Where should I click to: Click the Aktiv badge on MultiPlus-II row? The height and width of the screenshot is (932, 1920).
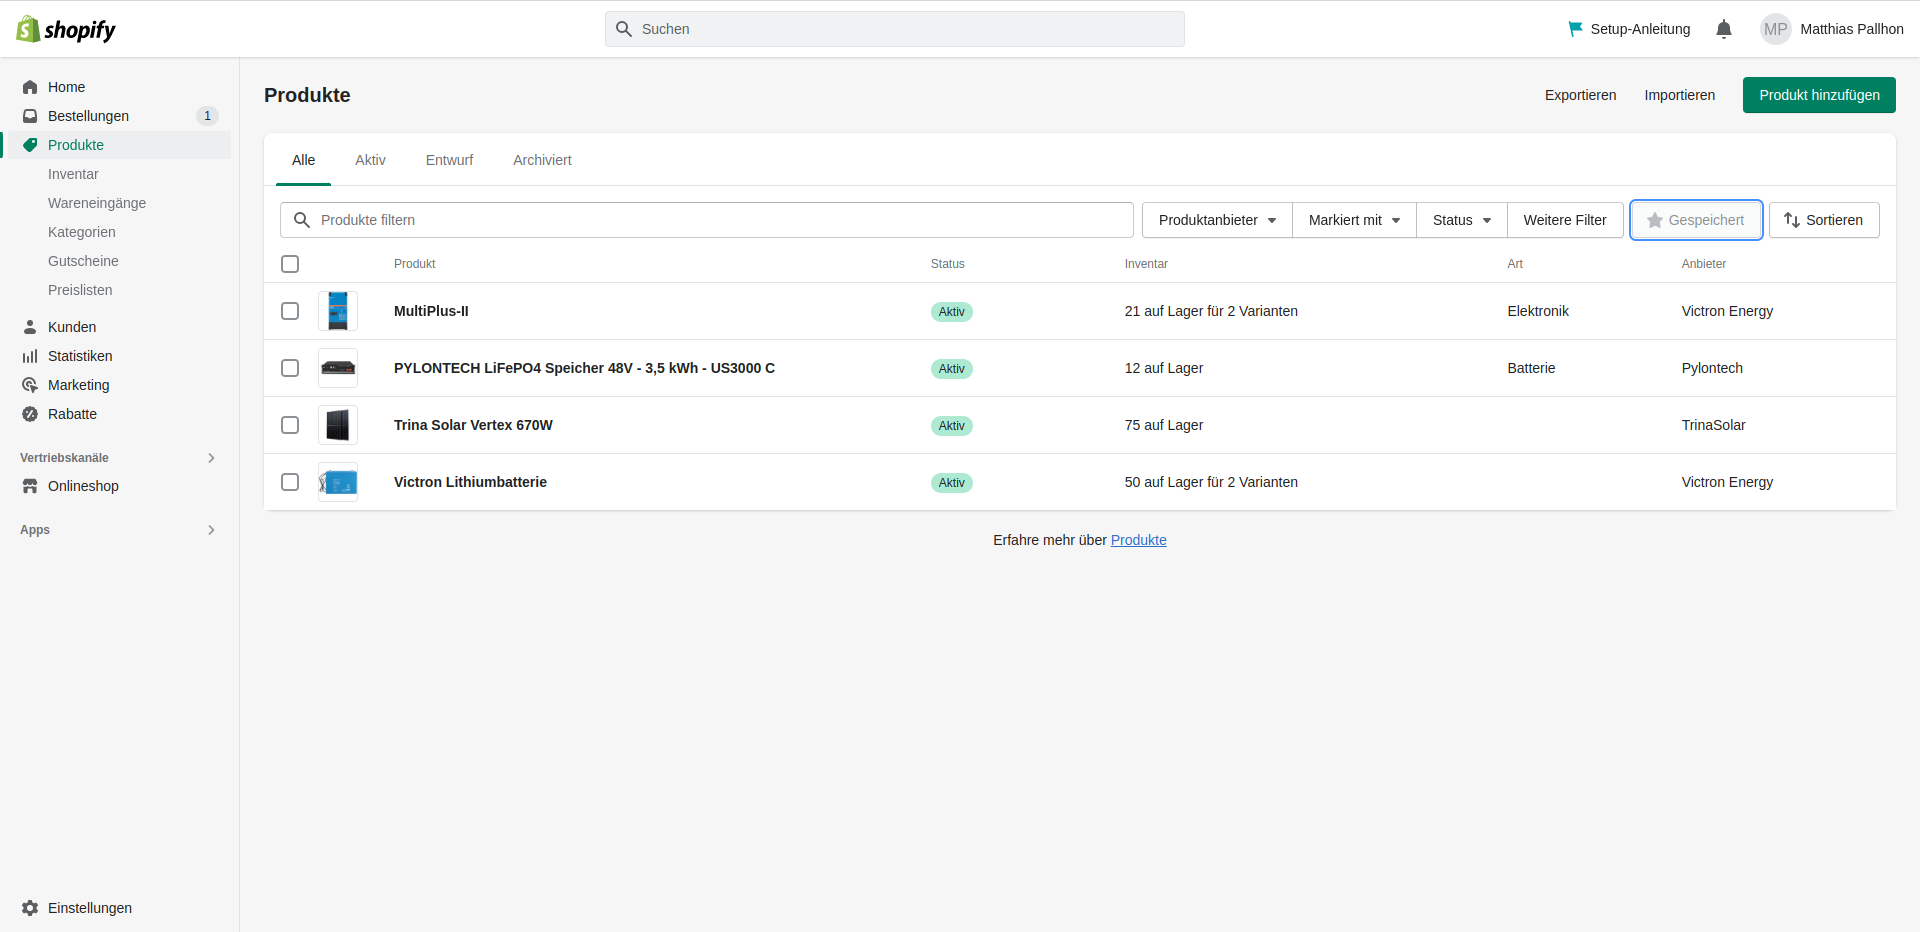coord(952,312)
